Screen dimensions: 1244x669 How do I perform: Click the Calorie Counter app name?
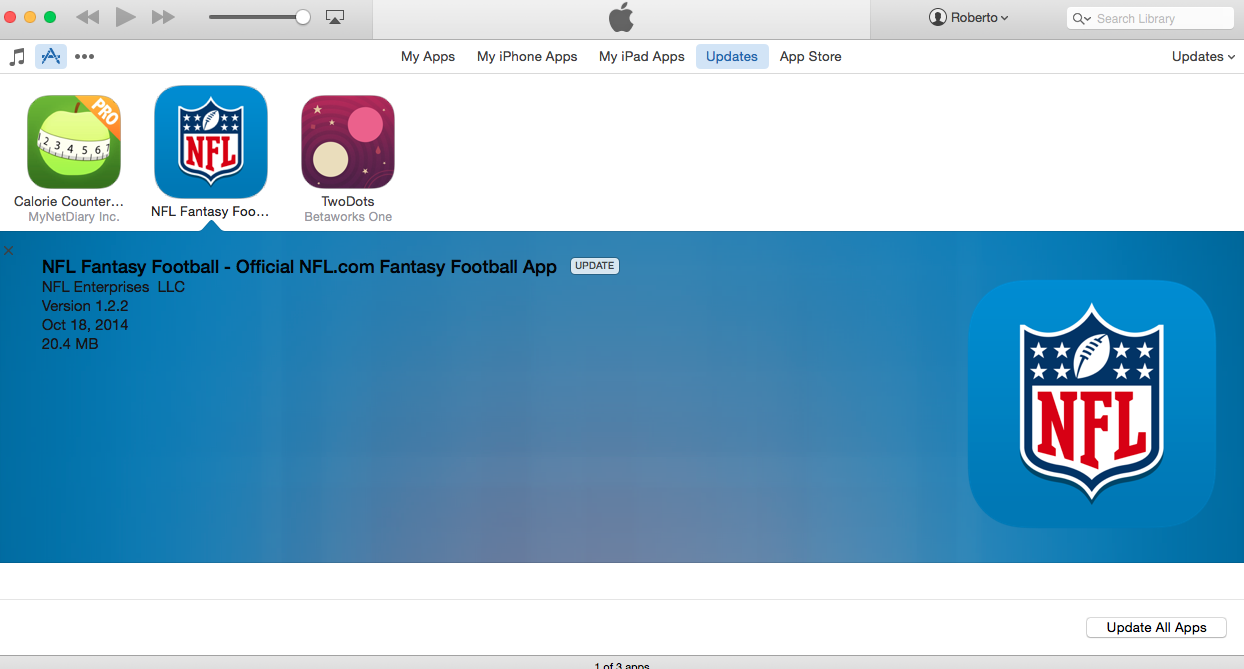[69, 201]
